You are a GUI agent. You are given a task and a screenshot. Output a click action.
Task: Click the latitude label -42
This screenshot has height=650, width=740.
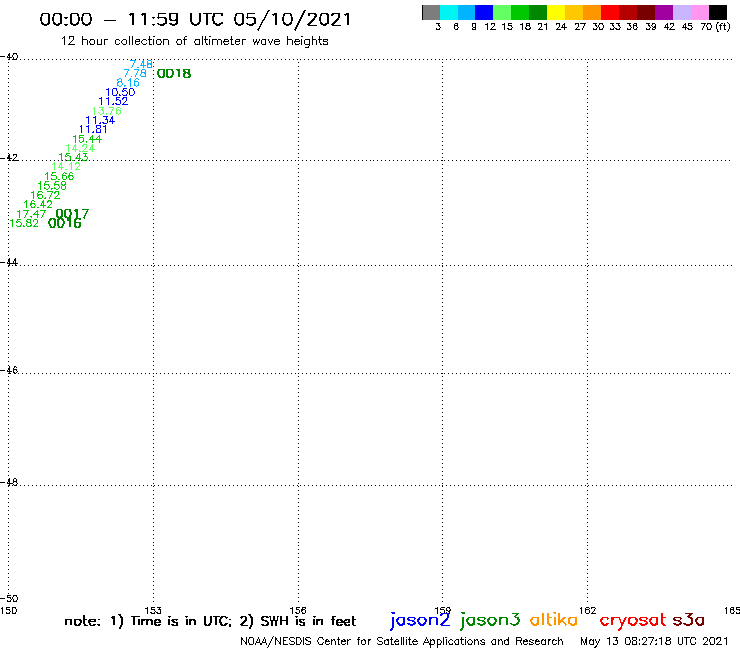tap(9, 158)
